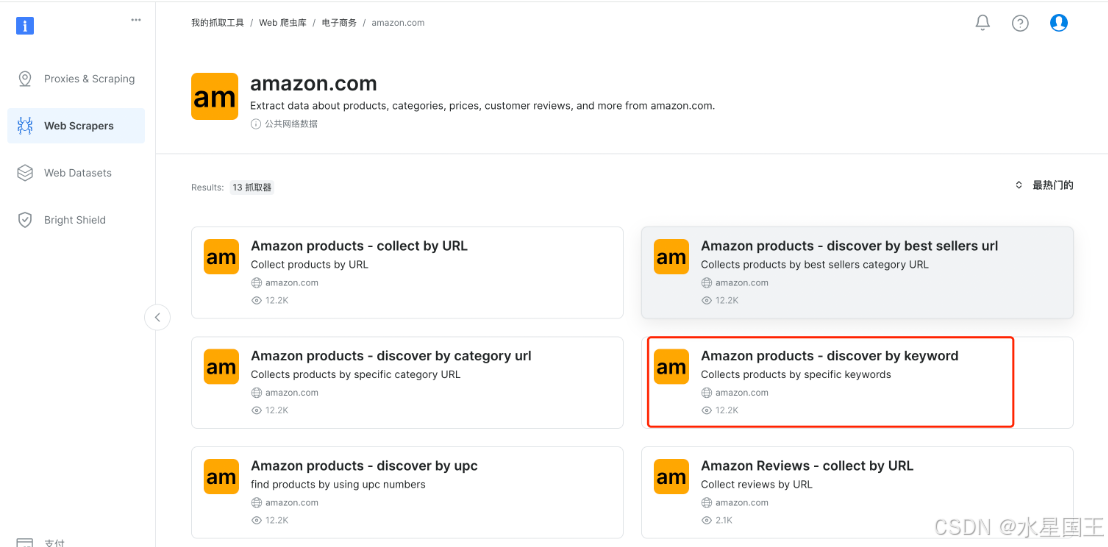The height and width of the screenshot is (547, 1108).
Task: Open the notifications bell icon
Action: tap(982, 23)
